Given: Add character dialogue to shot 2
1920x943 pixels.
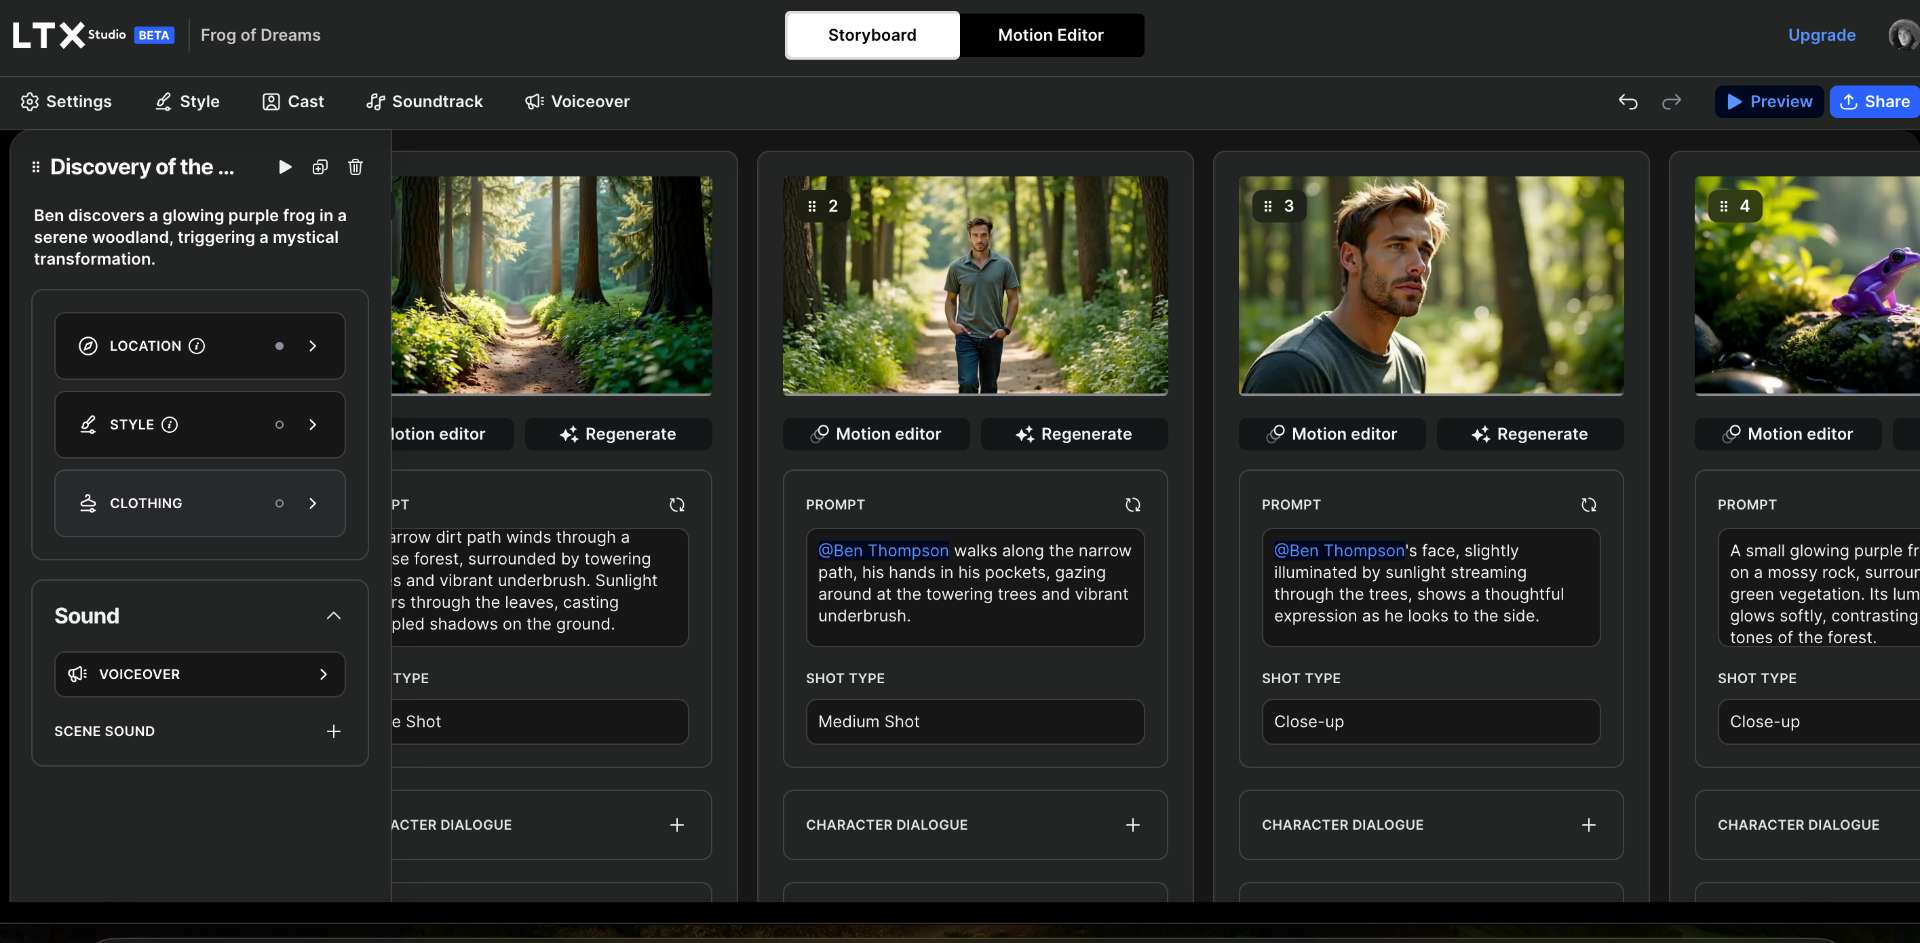Looking at the screenshot, I should click(1133, 825).
